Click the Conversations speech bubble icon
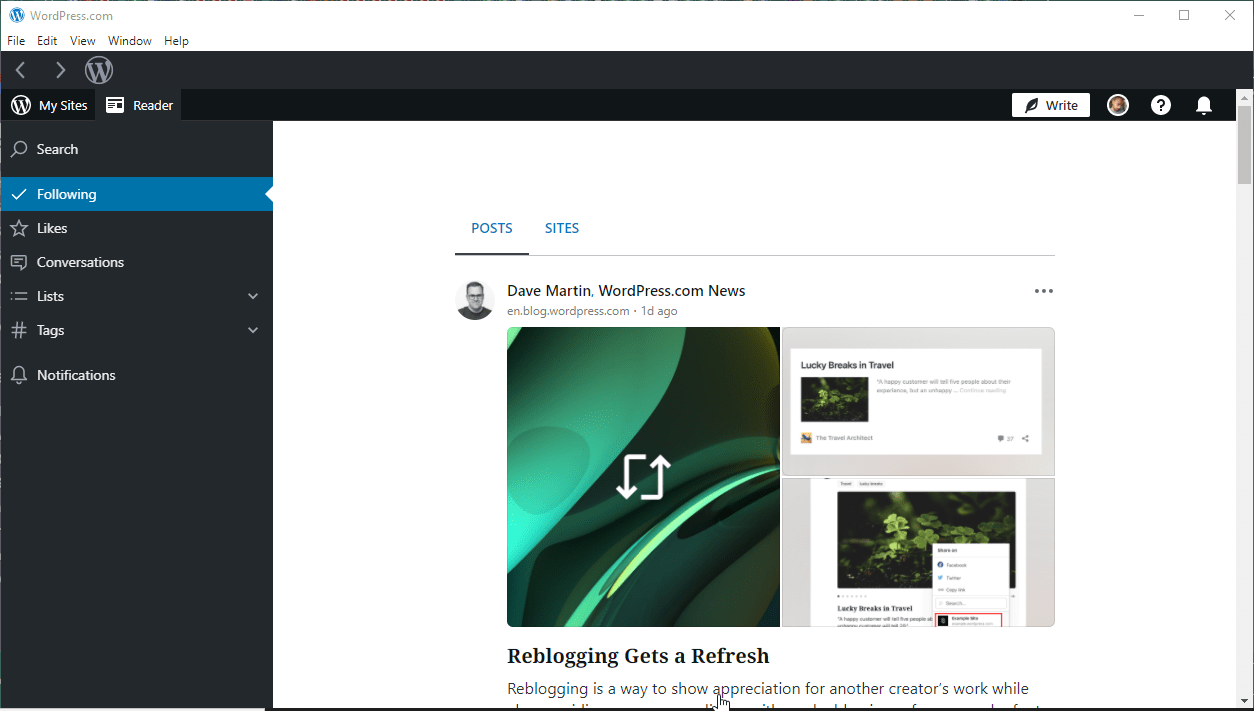1254x711 pixels. (x=18, y=262)
